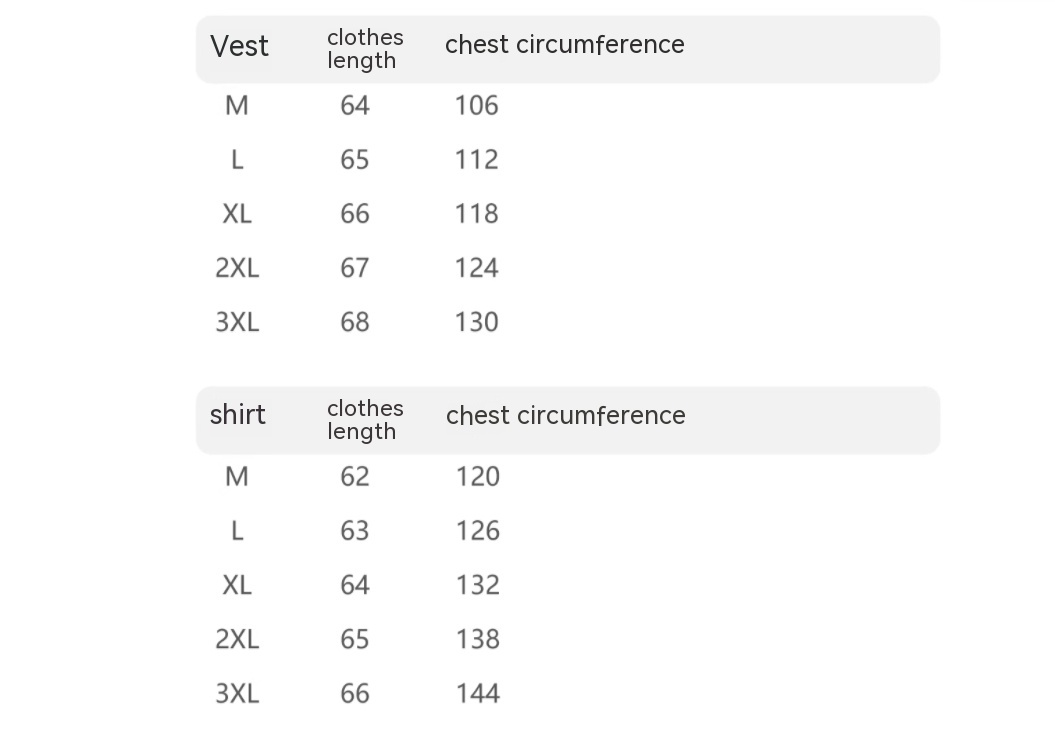Screen dimensions: 1055x730
Task: Select the shirt chest value 132
Action: pyautogui.click(x=477, y=585)
